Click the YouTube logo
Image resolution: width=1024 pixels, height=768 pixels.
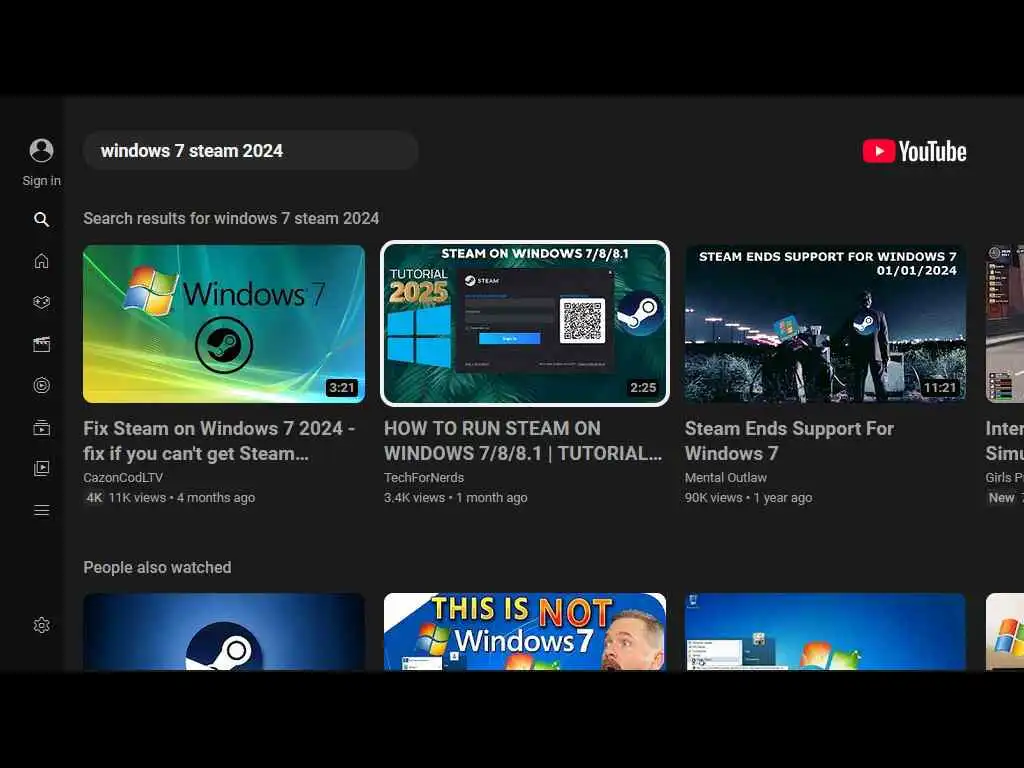click(x=914, y=151)
